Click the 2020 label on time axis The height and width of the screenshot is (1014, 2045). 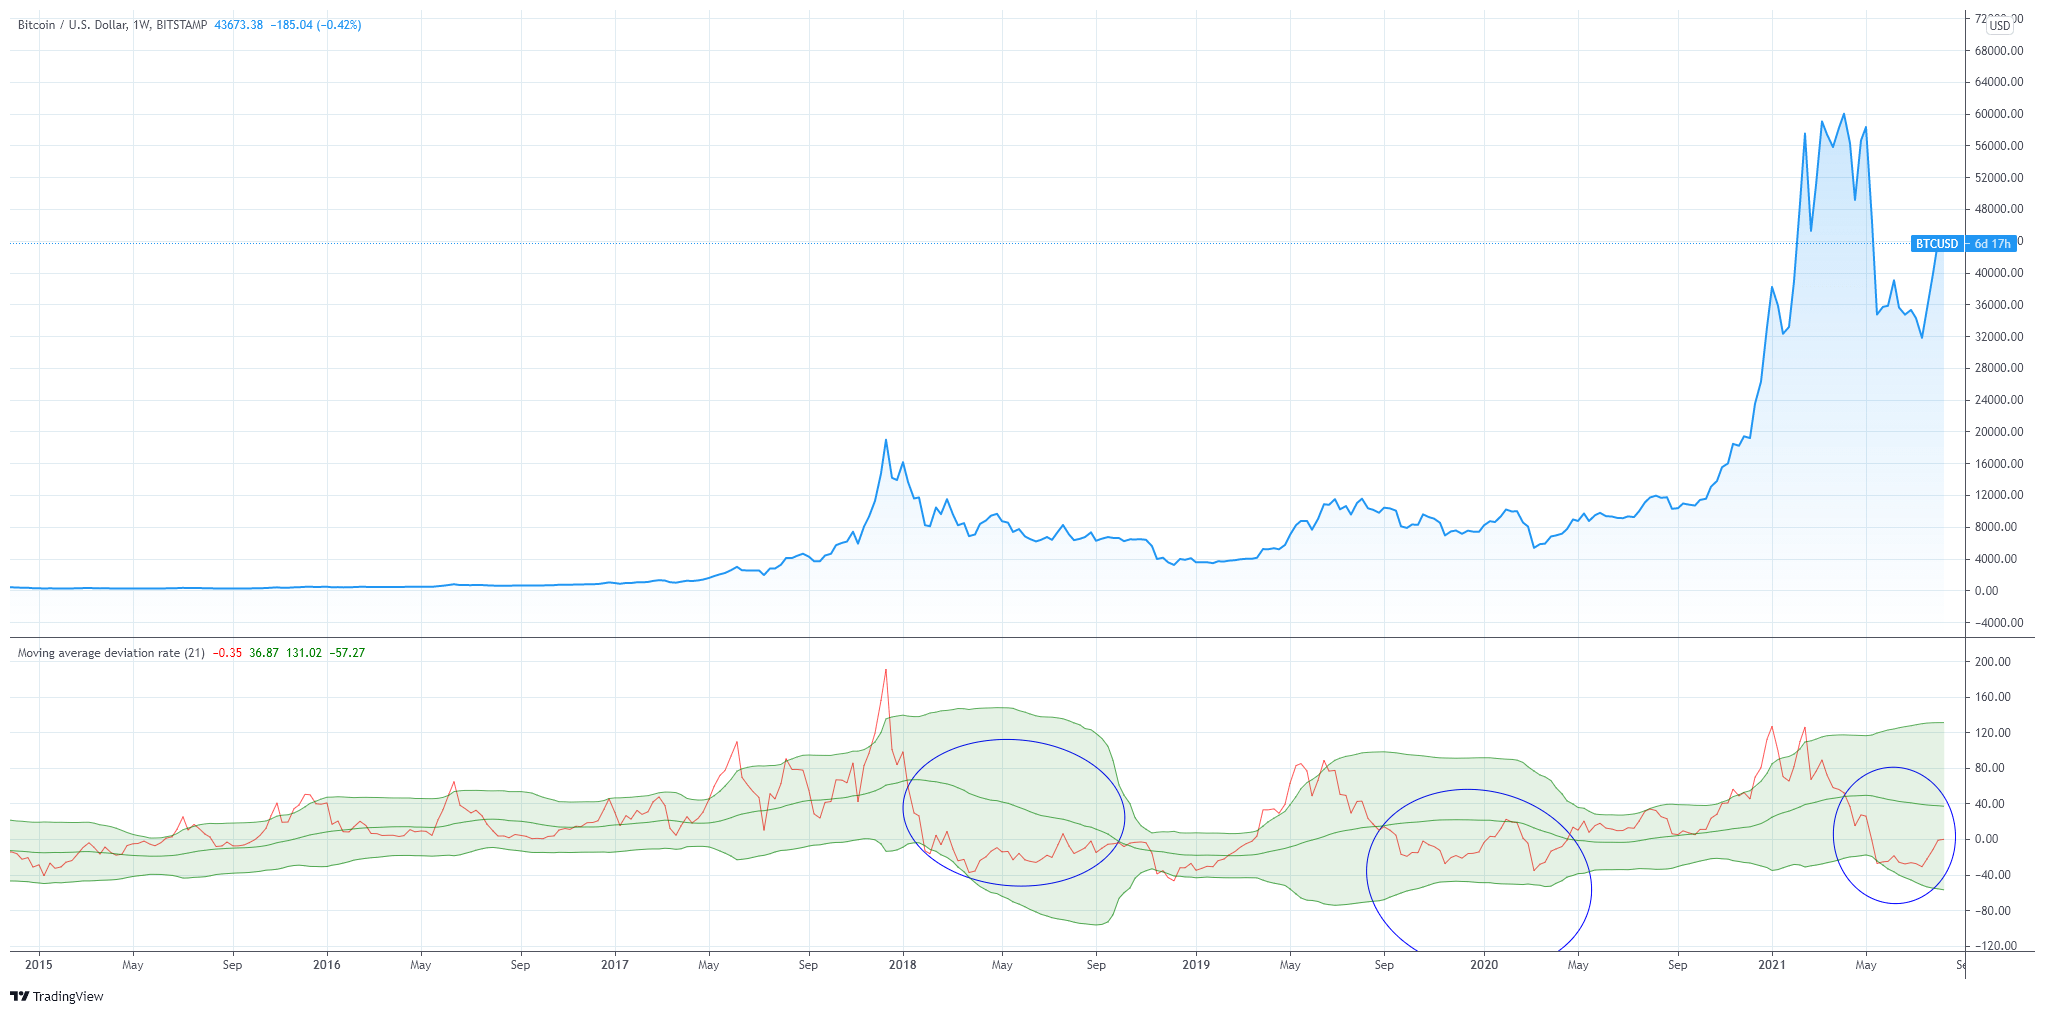1484,965
